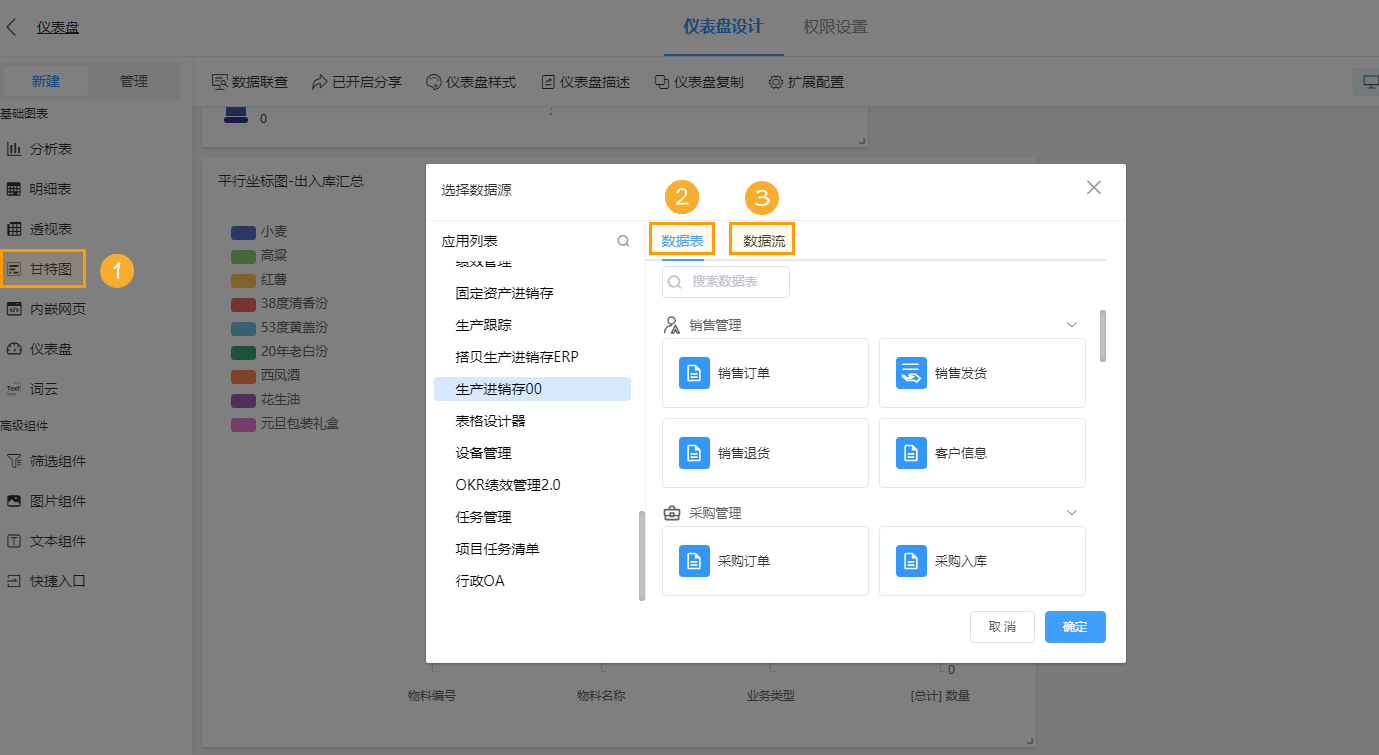Select the 词云 word cloud component
1379x755 pixels.
(47, 389)
